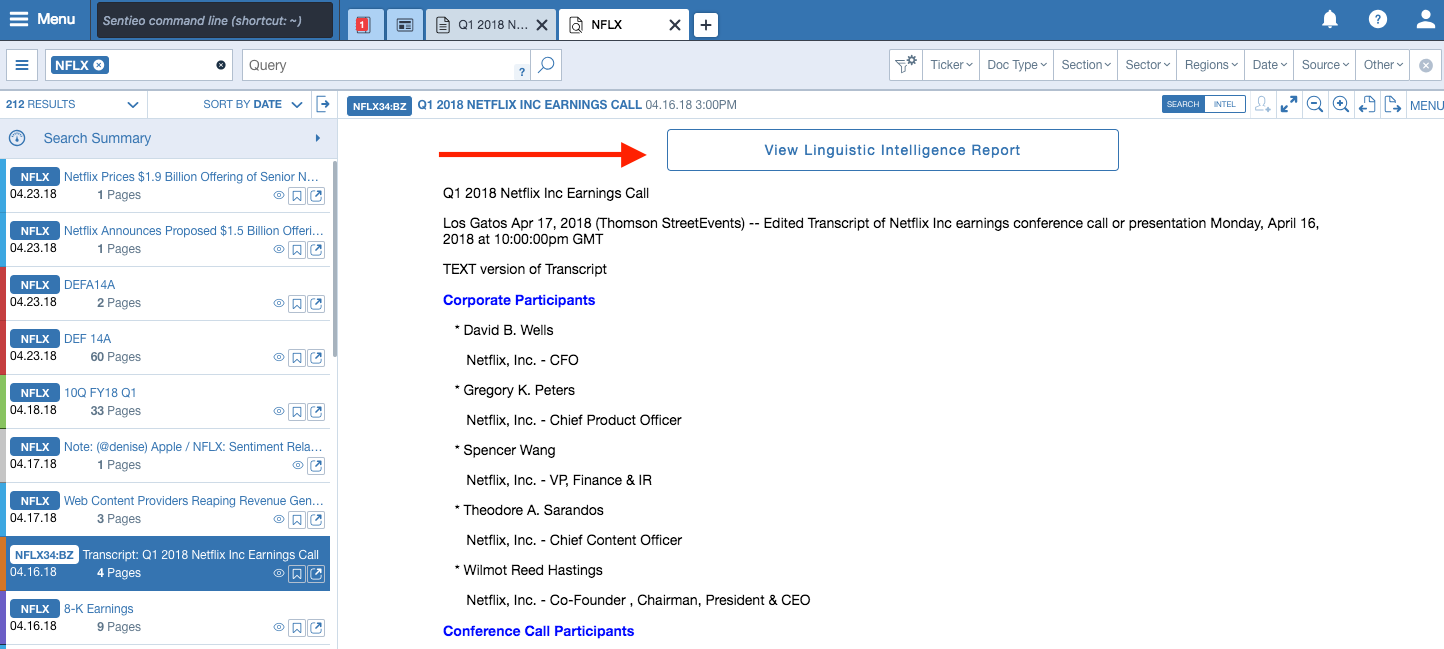This screenshot has width=1444, height=649.
Task: Open the dashboard layout tab icon
Action: click(404, 25)
